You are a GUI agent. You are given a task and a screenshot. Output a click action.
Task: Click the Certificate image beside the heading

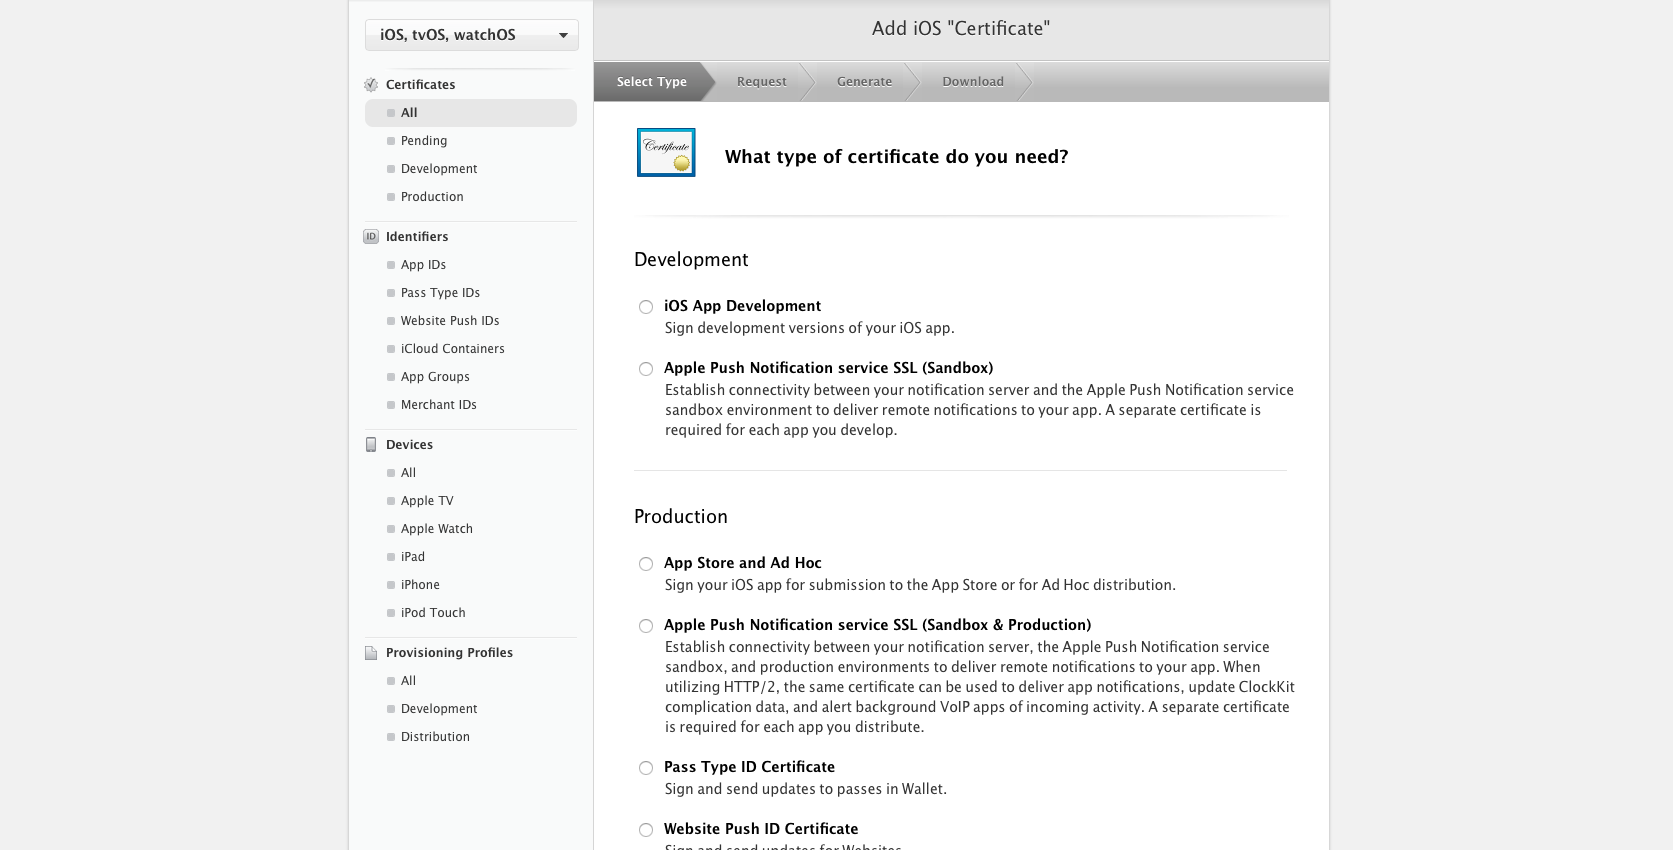pyautogui.click(x=666, y=153)
